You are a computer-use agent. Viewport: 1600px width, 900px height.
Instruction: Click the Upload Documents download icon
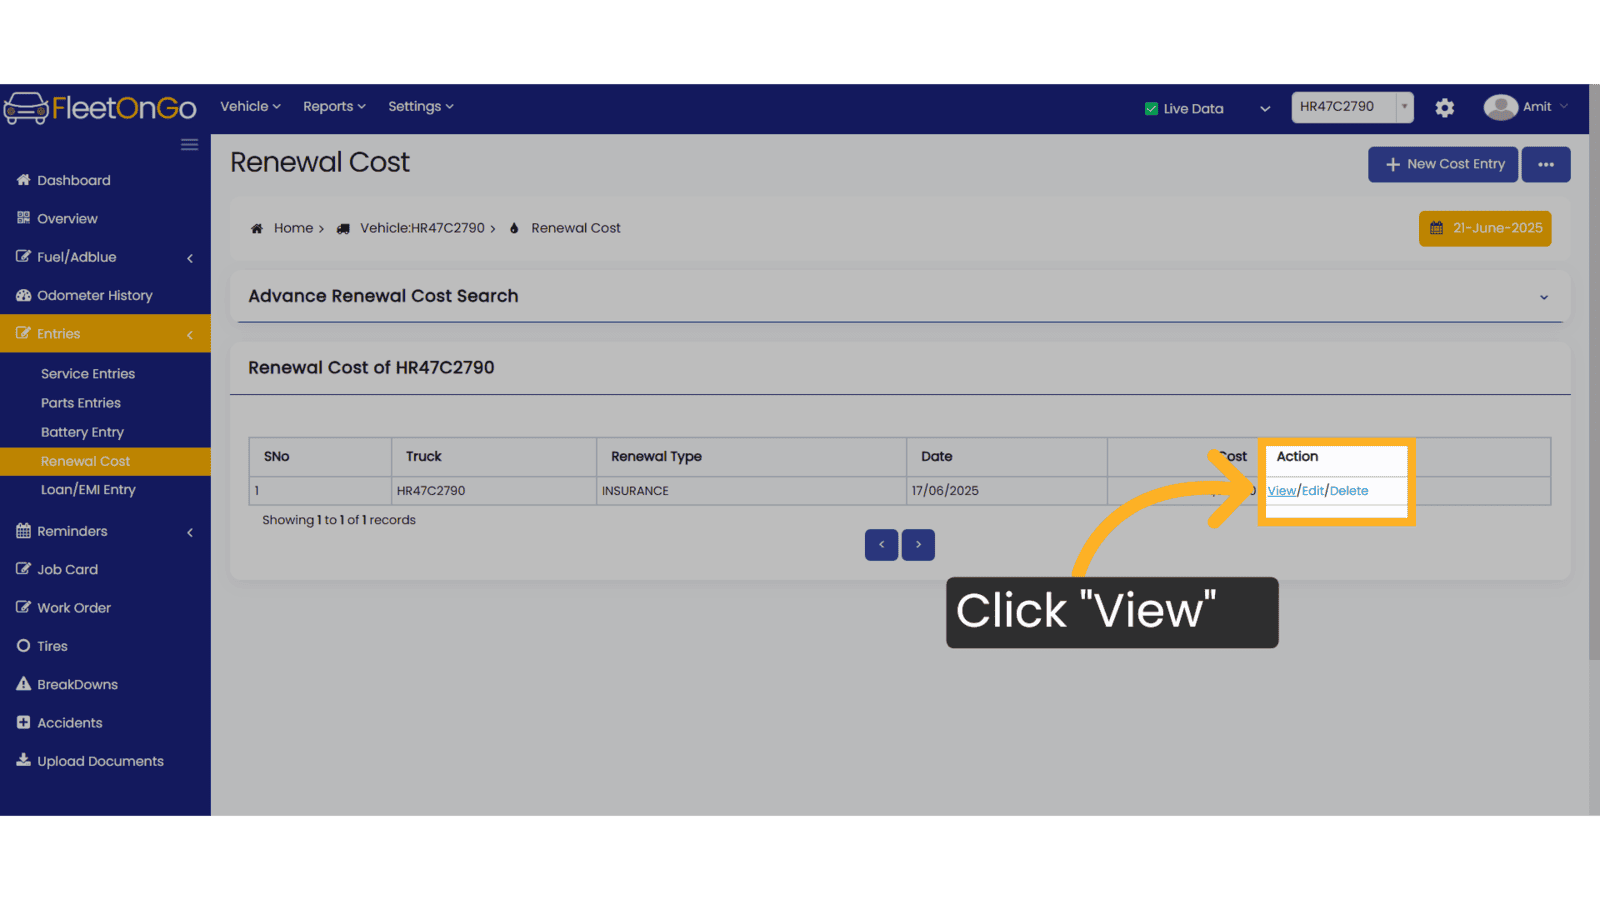(23, 760)
